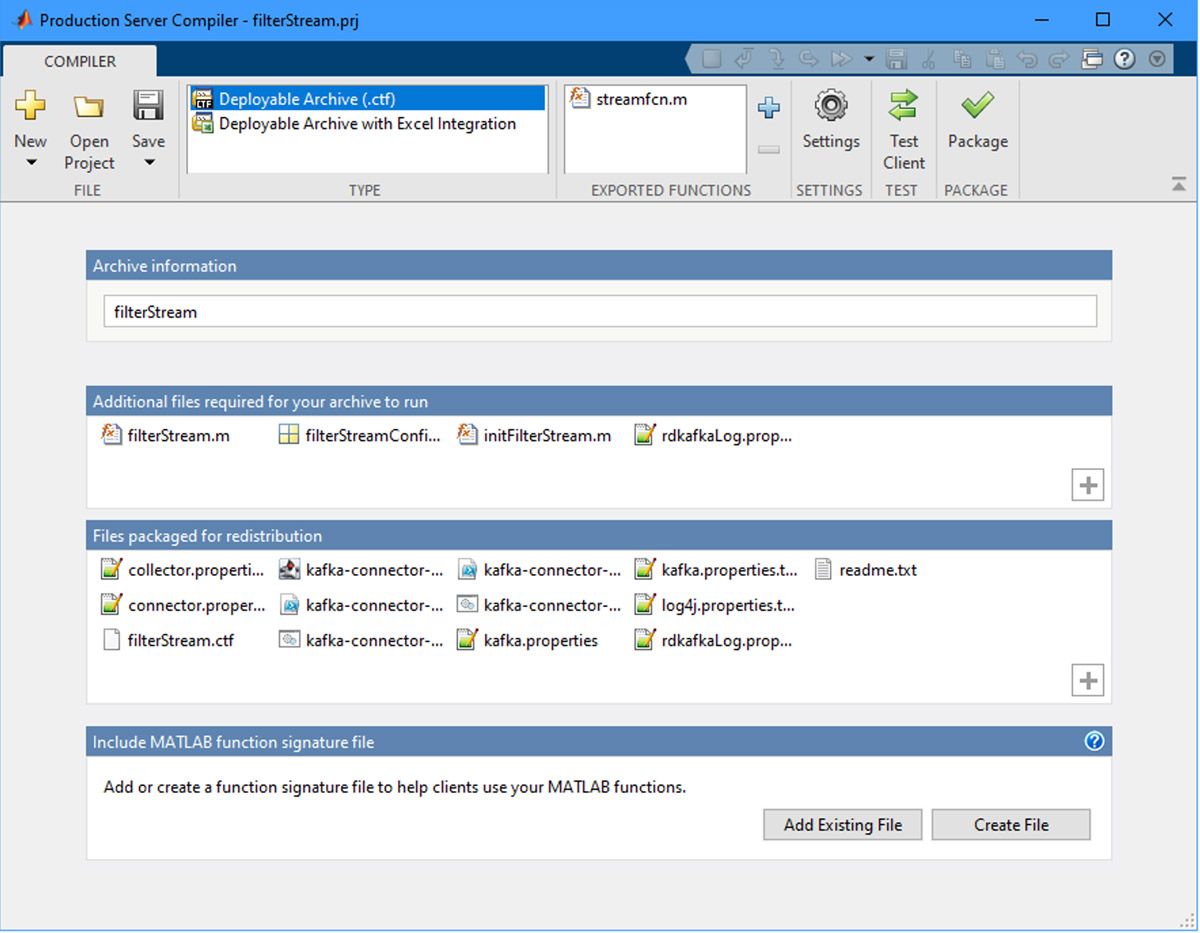Open the Help question mark in the quick access toolbar

click(x=1124, y=58)
